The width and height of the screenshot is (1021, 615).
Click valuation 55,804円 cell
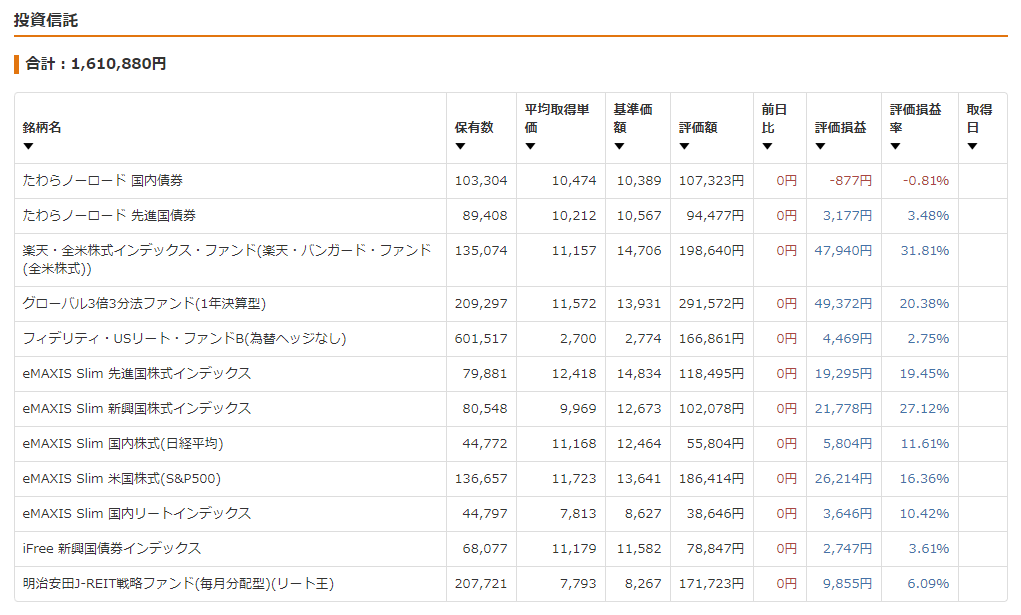[x=716, y=444]
